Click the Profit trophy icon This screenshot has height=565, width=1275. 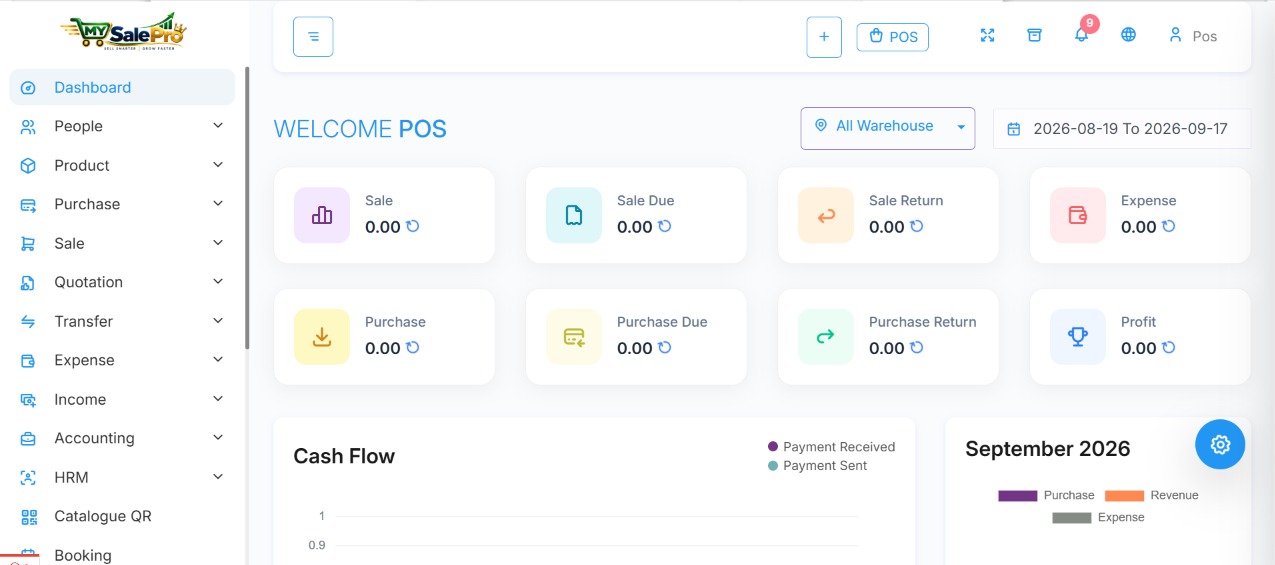[x=1078, y=337]
